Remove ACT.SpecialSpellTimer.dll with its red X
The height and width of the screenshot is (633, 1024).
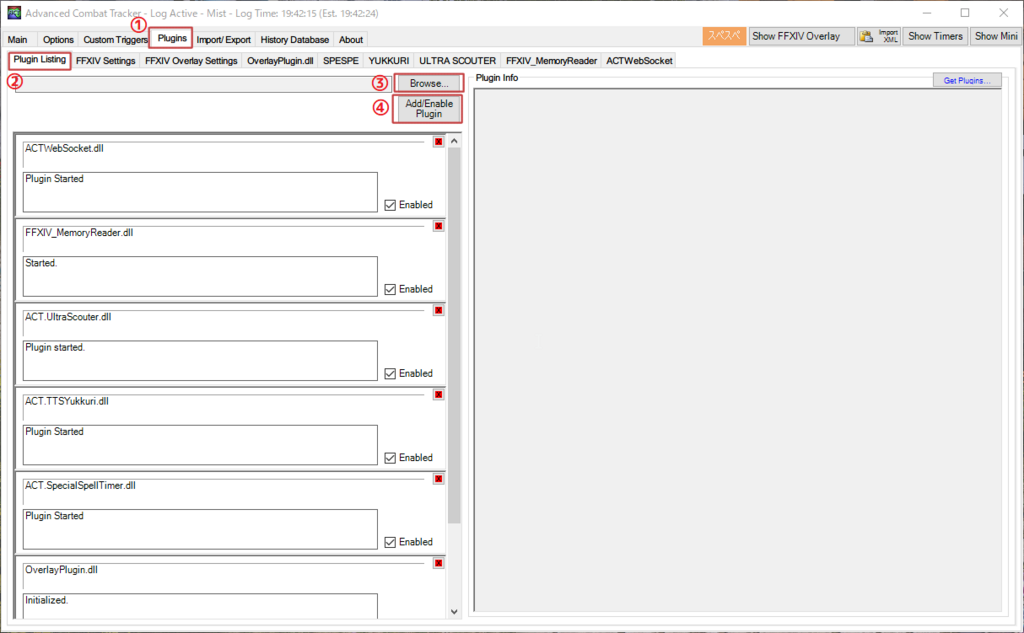438,479
